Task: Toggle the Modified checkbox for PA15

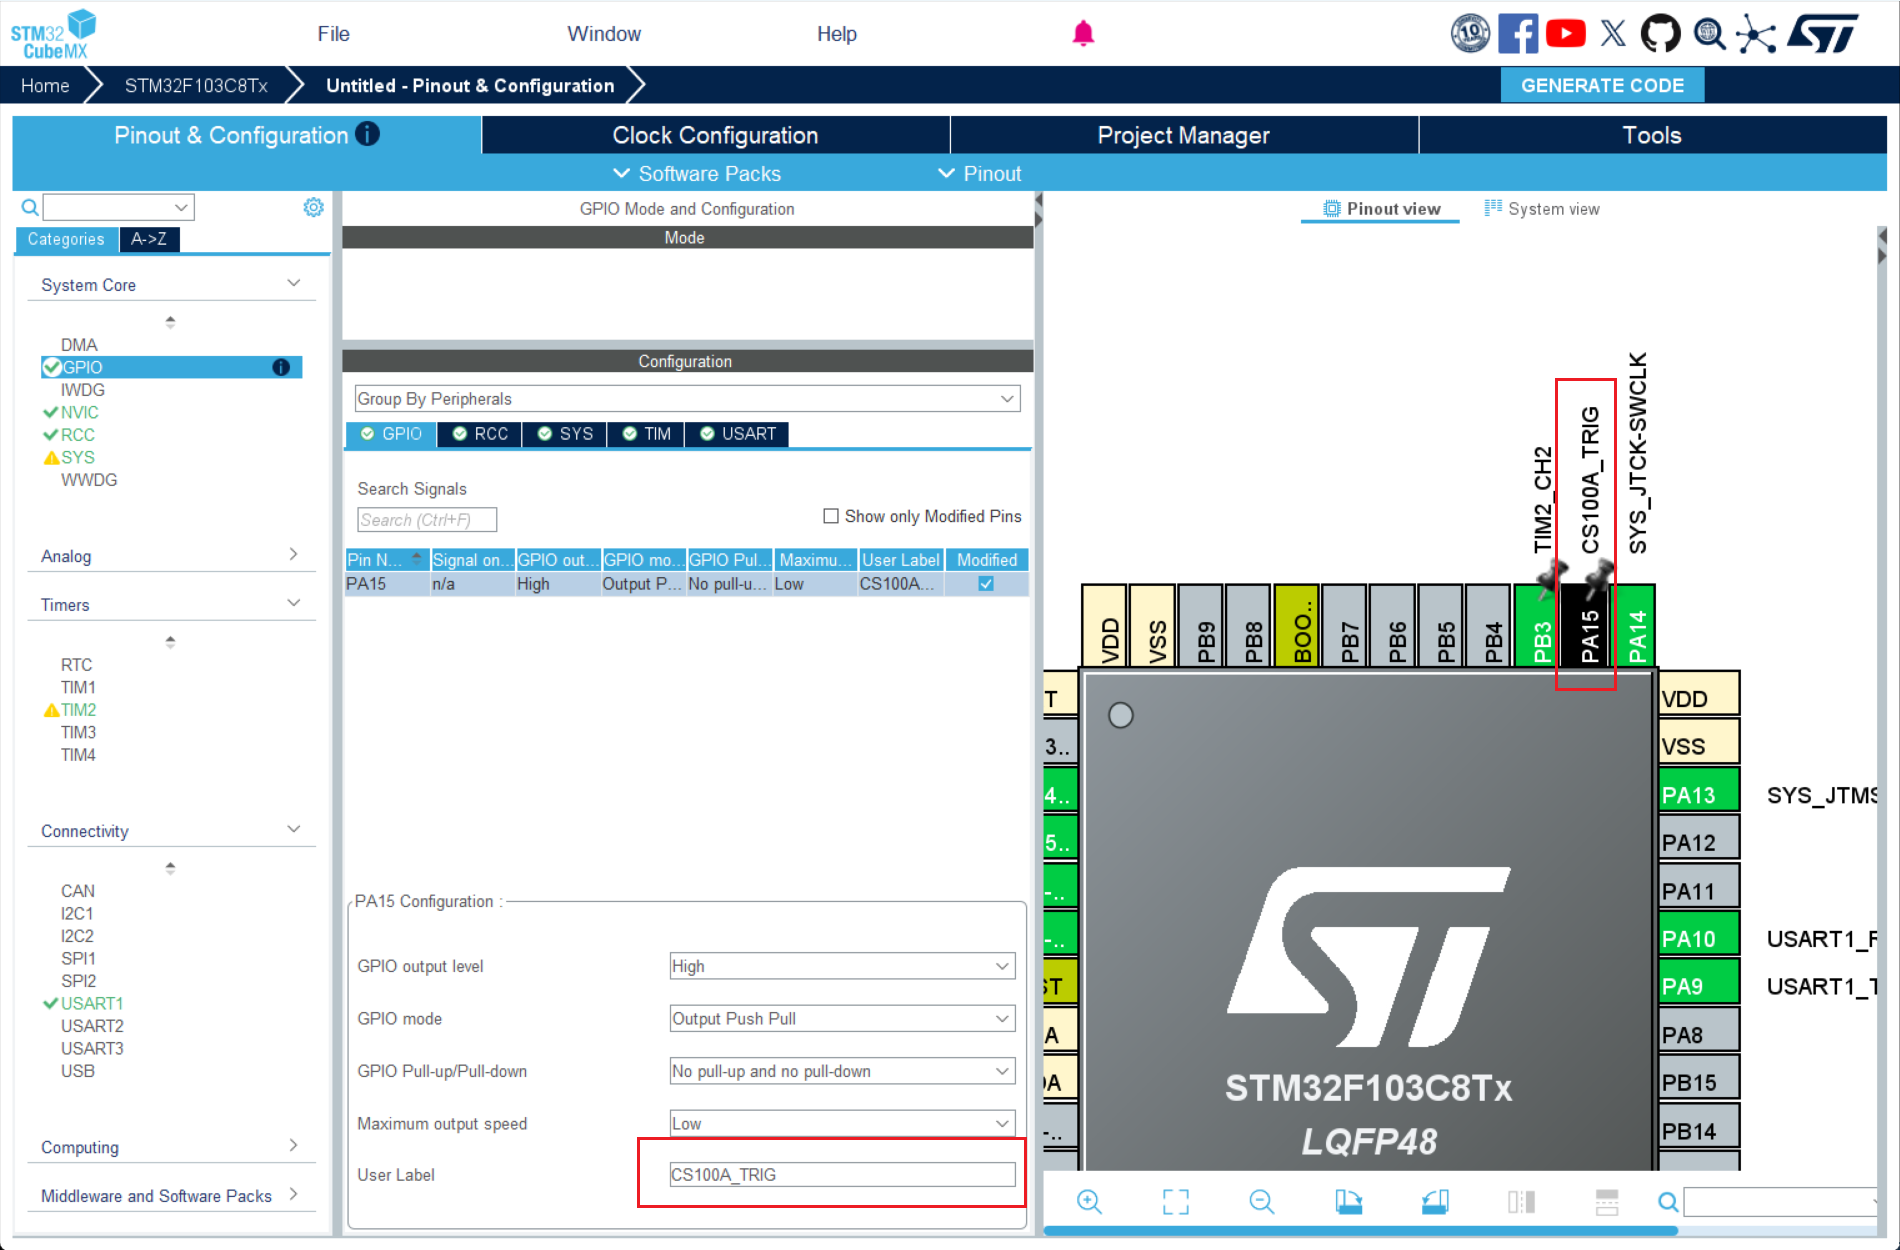Action: [986, 584]
